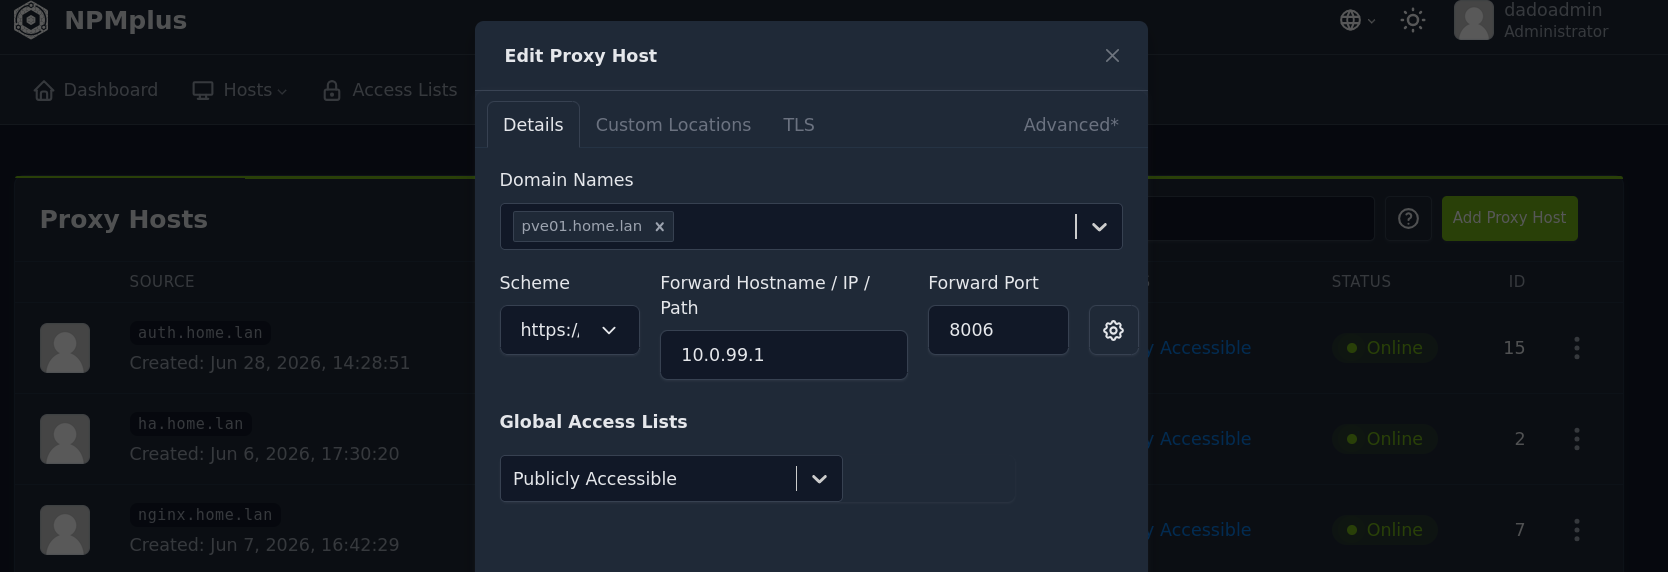Click the nginx.home.lan avatar thumbnail

coord(65,530)
